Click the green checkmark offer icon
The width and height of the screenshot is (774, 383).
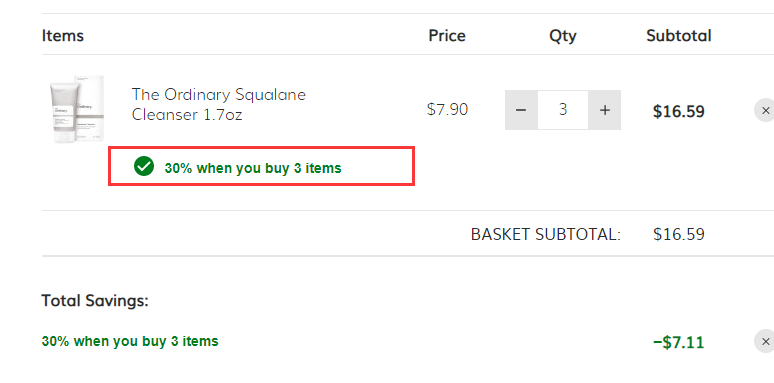[144, 166]
